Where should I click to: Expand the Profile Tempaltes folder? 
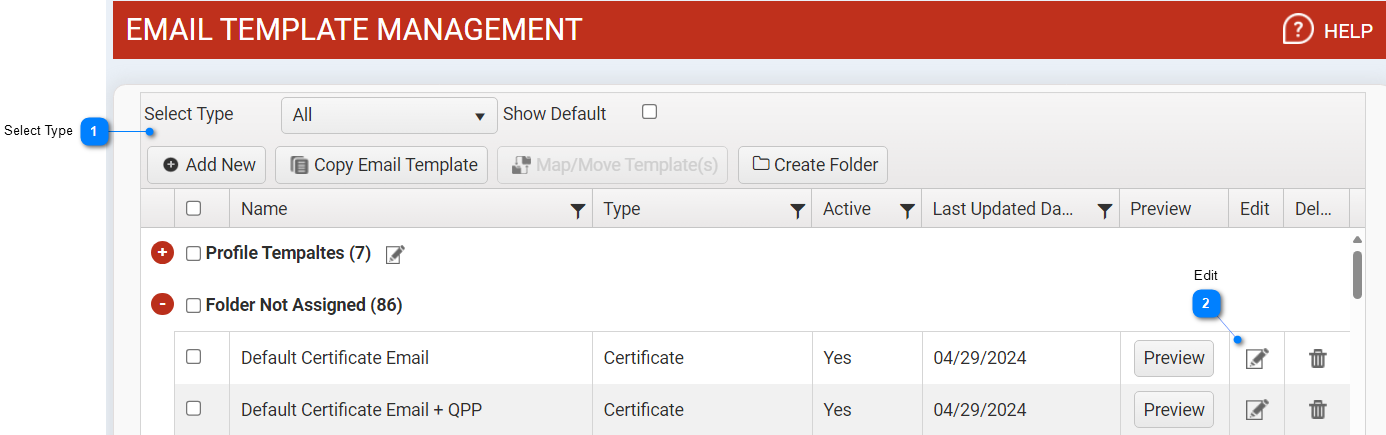pos(162,254)
